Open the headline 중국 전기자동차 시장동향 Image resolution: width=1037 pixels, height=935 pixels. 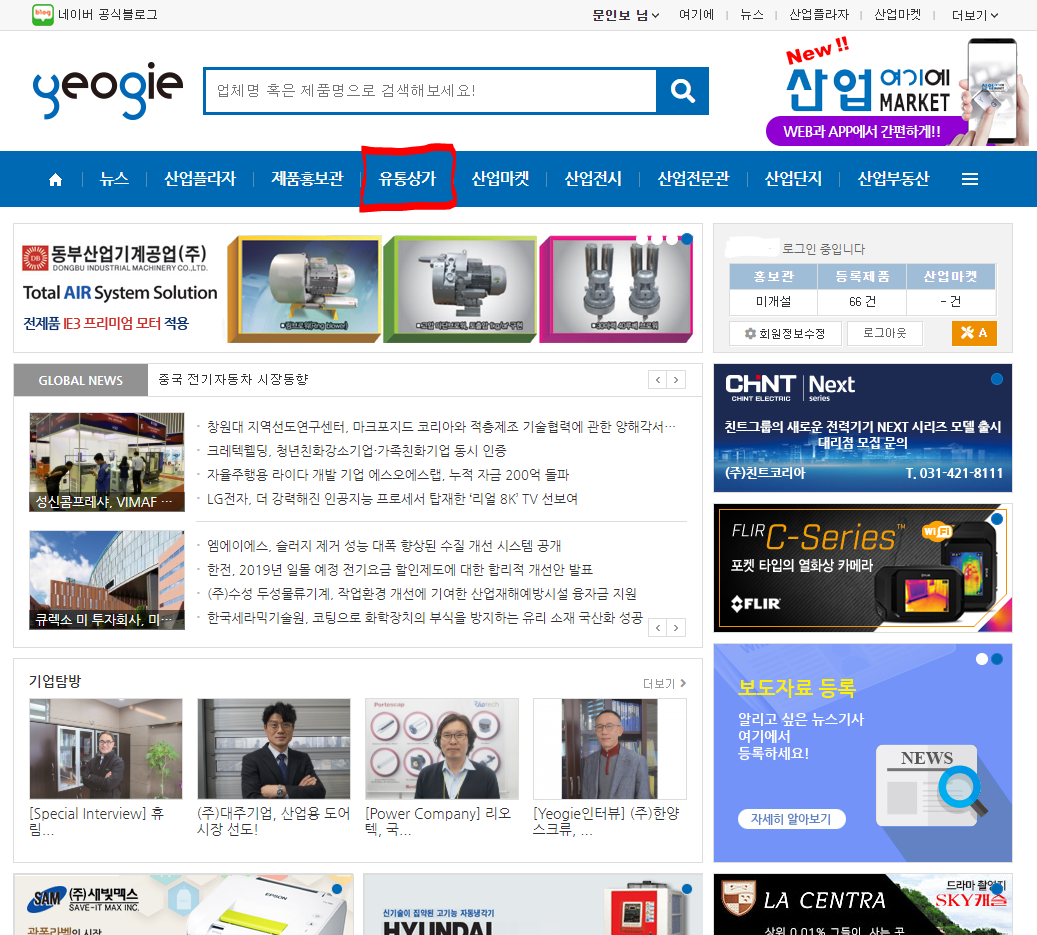pos(233,380)
